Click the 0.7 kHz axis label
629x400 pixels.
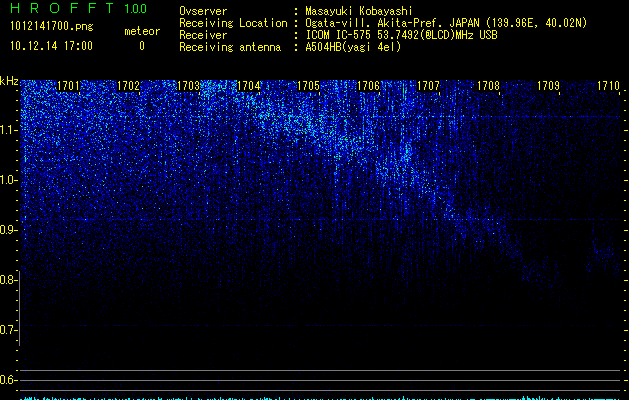[x=9, y=330]
